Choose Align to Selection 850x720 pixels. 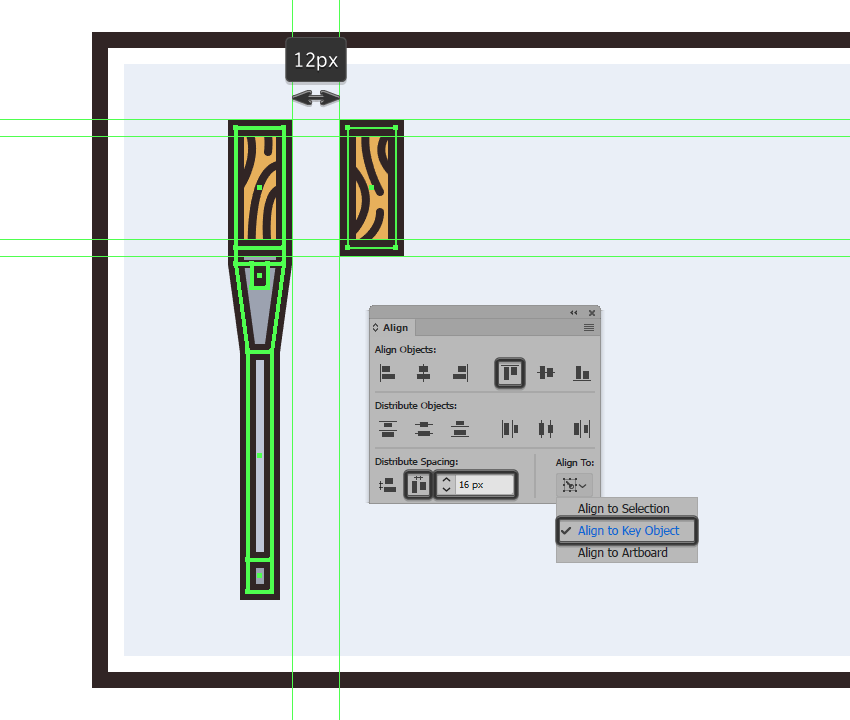(x=623, y=509)
